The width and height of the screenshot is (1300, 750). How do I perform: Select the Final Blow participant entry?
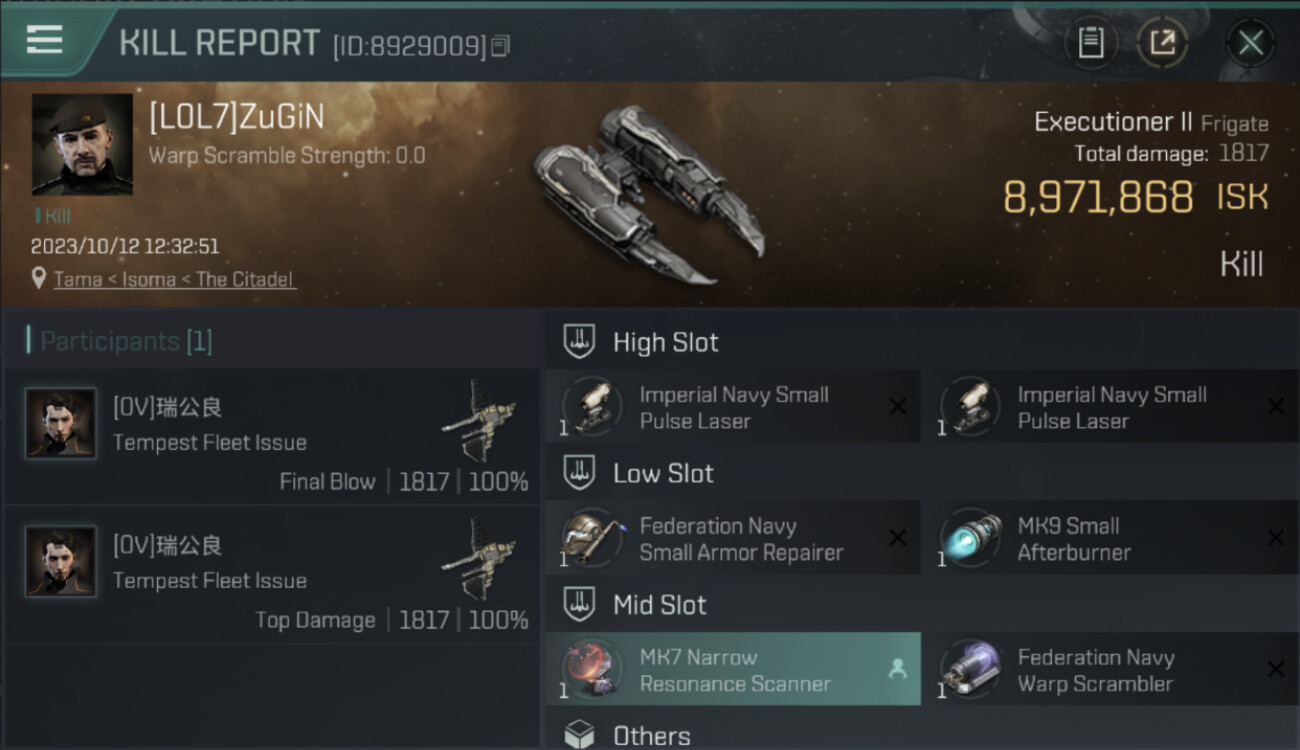[272, 436]
